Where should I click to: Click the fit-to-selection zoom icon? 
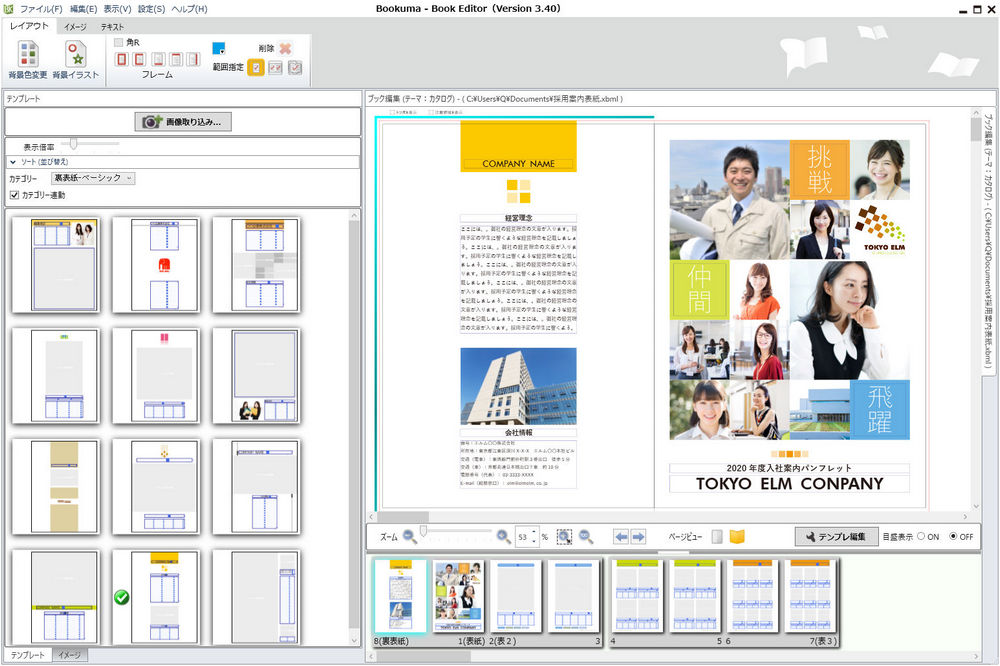coord(564,537)
